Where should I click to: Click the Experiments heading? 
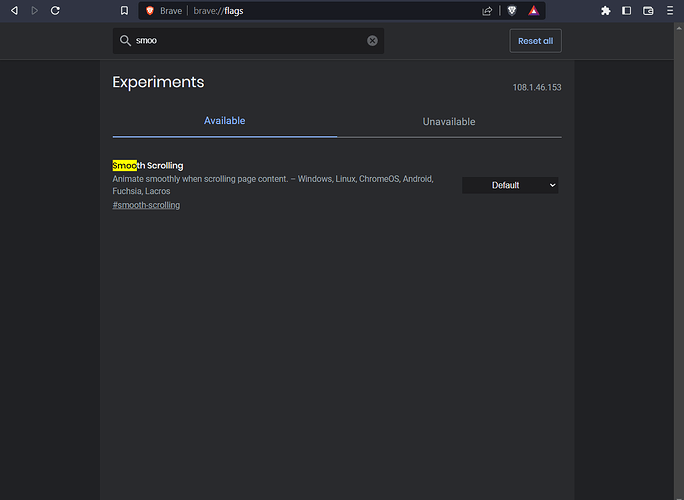[158, 82]
